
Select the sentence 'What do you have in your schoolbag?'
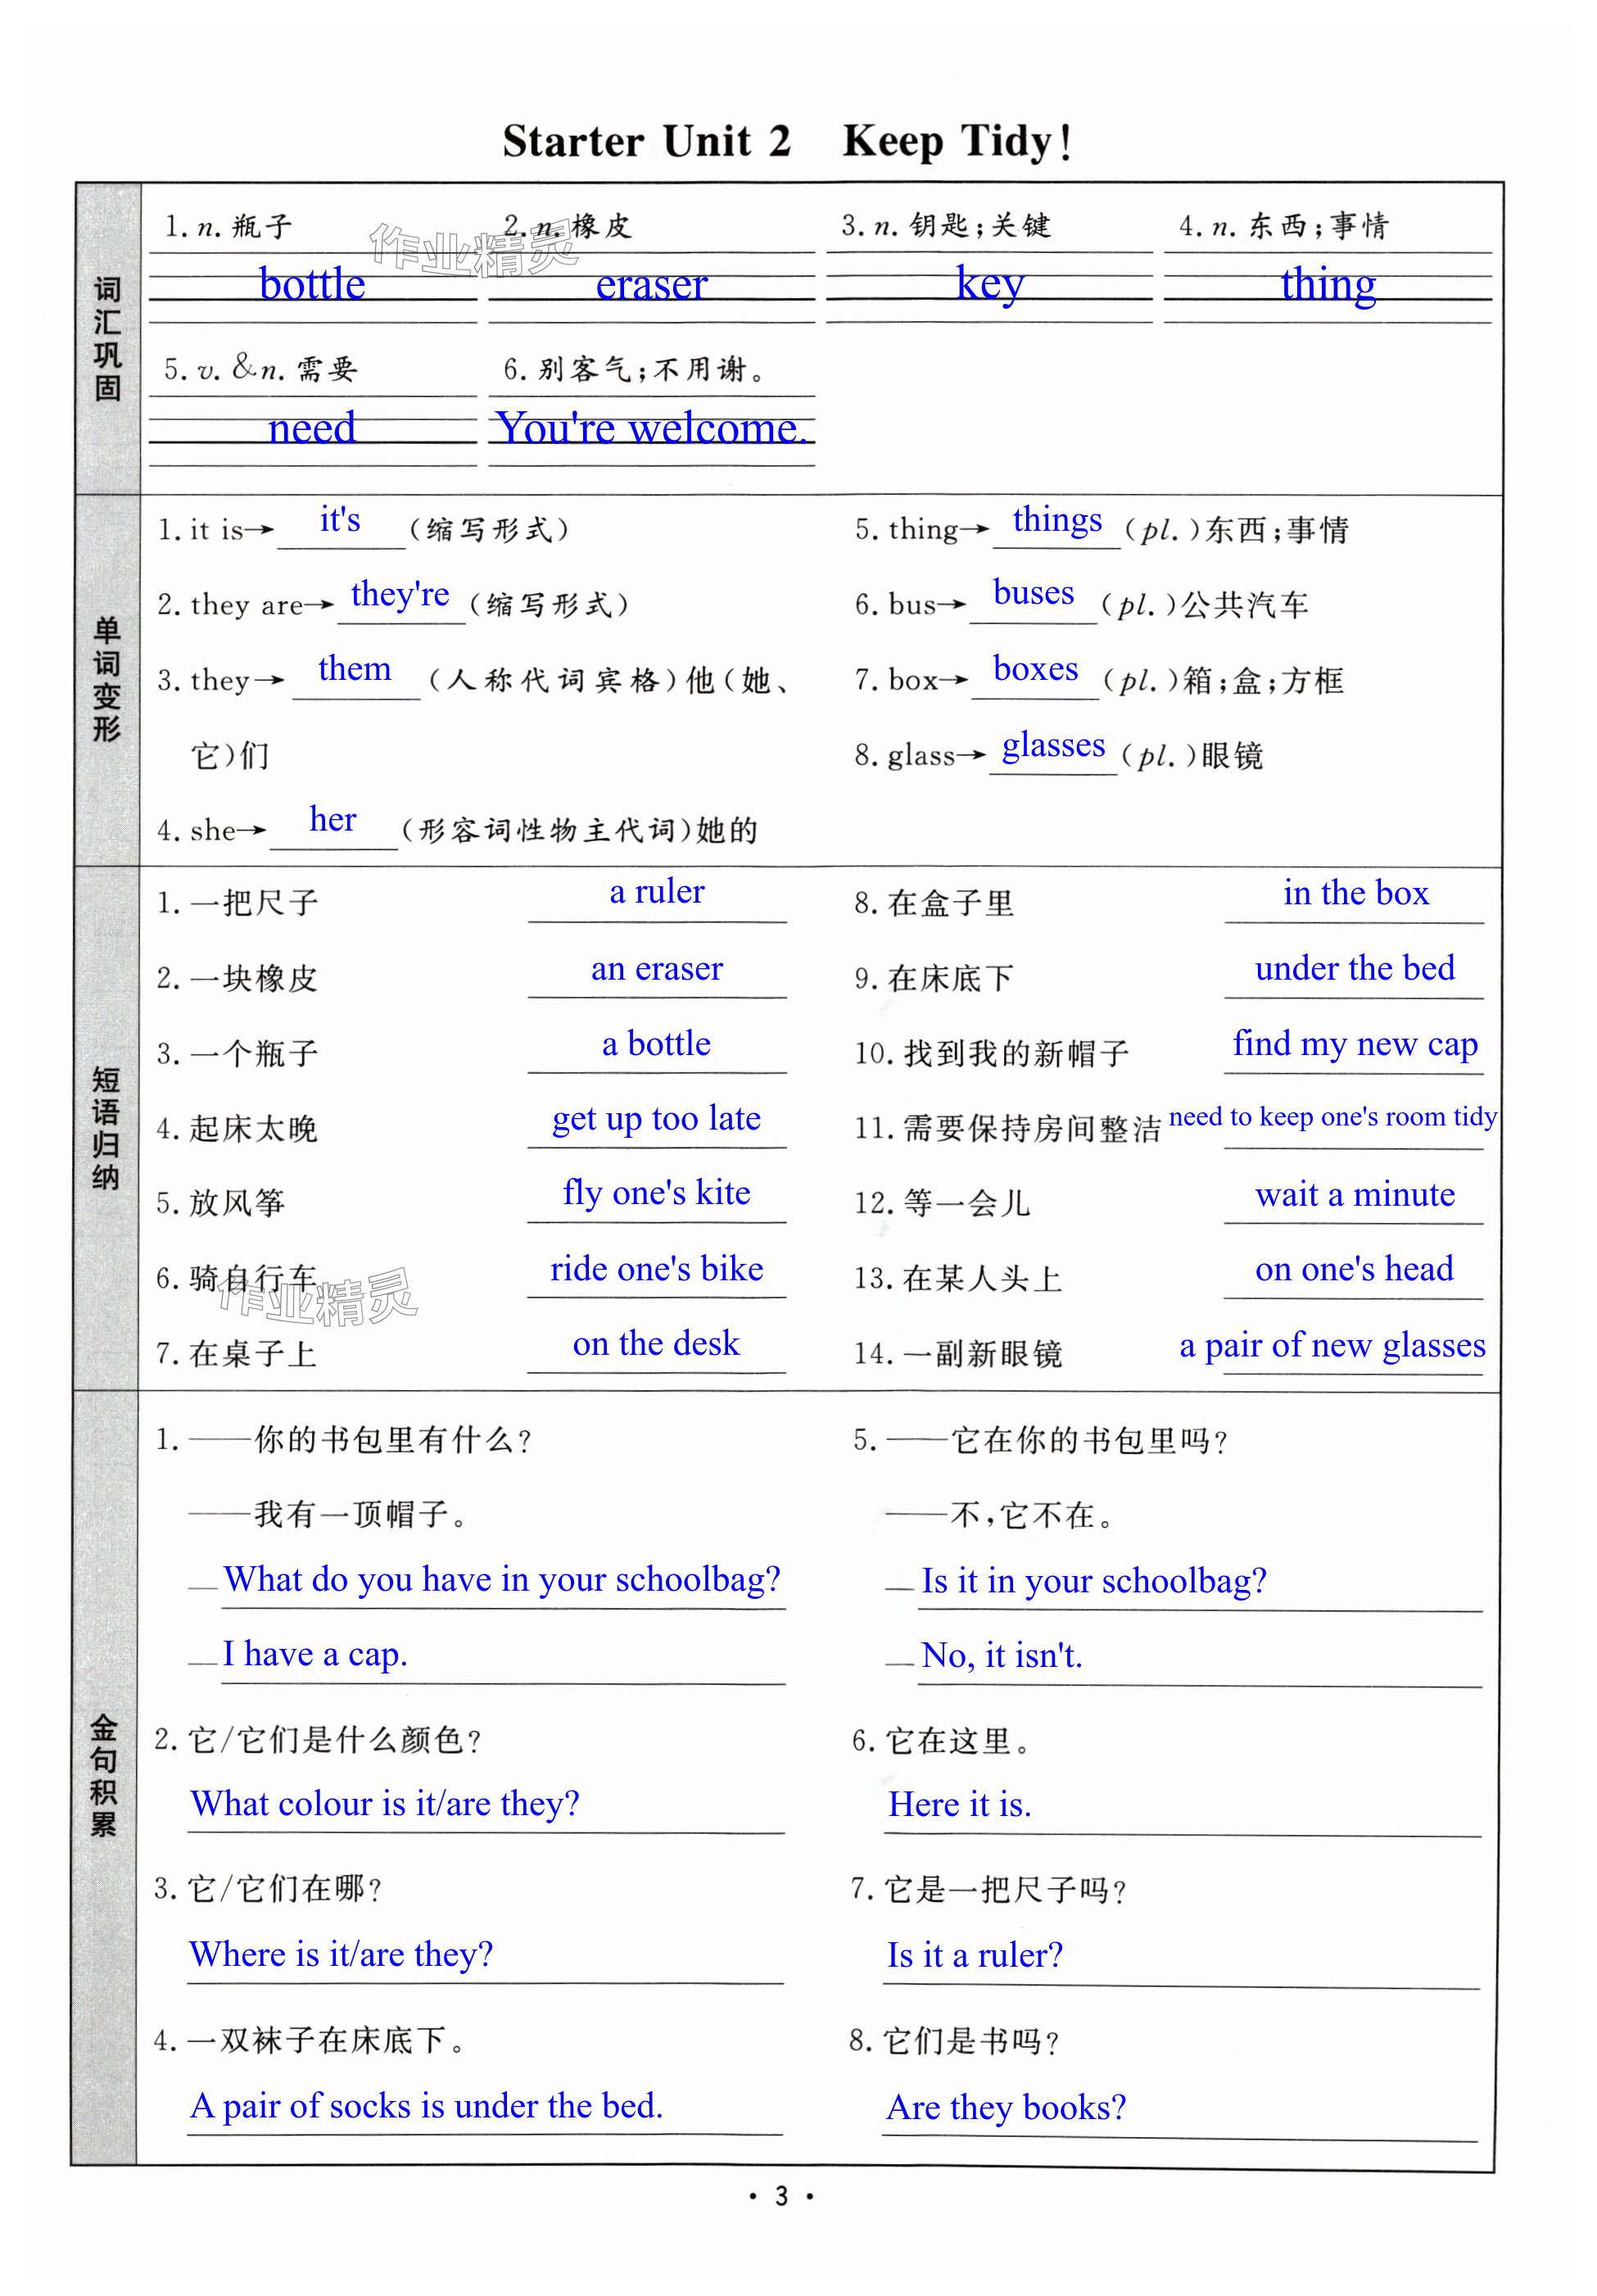[x=501, y=1580]
